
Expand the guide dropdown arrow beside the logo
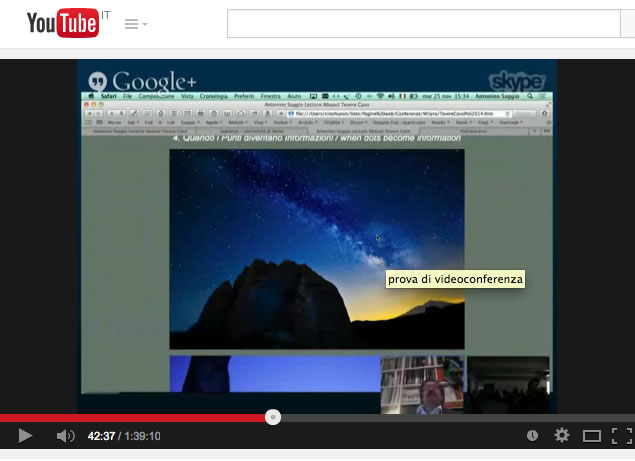click(145, 24)
